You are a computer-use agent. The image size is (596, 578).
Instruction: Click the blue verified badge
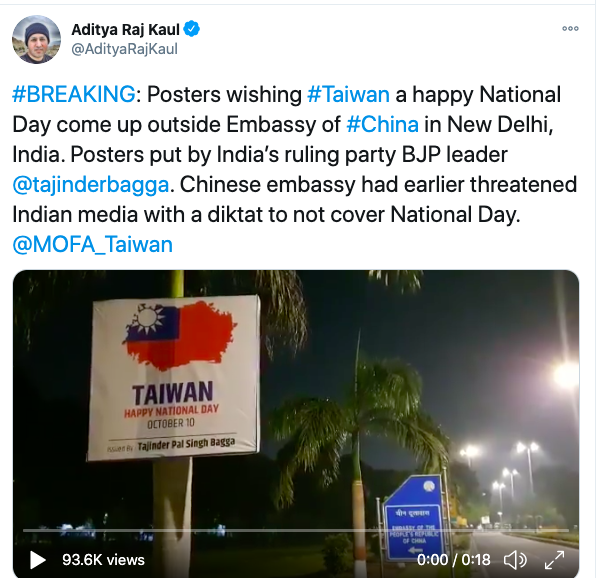click(x=192, y=29)
